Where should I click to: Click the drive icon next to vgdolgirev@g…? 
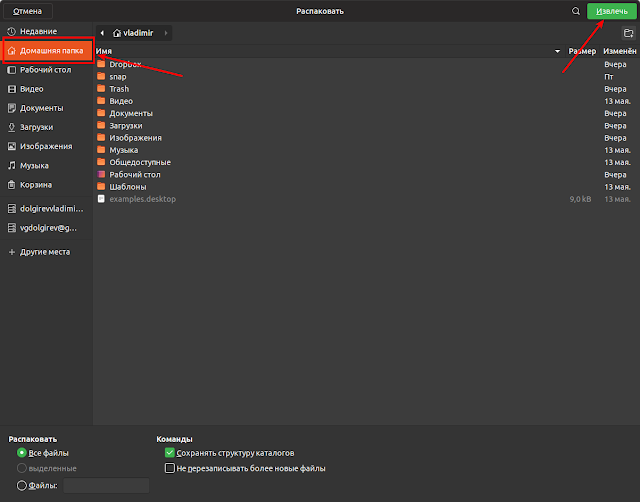tap(12, 228)
